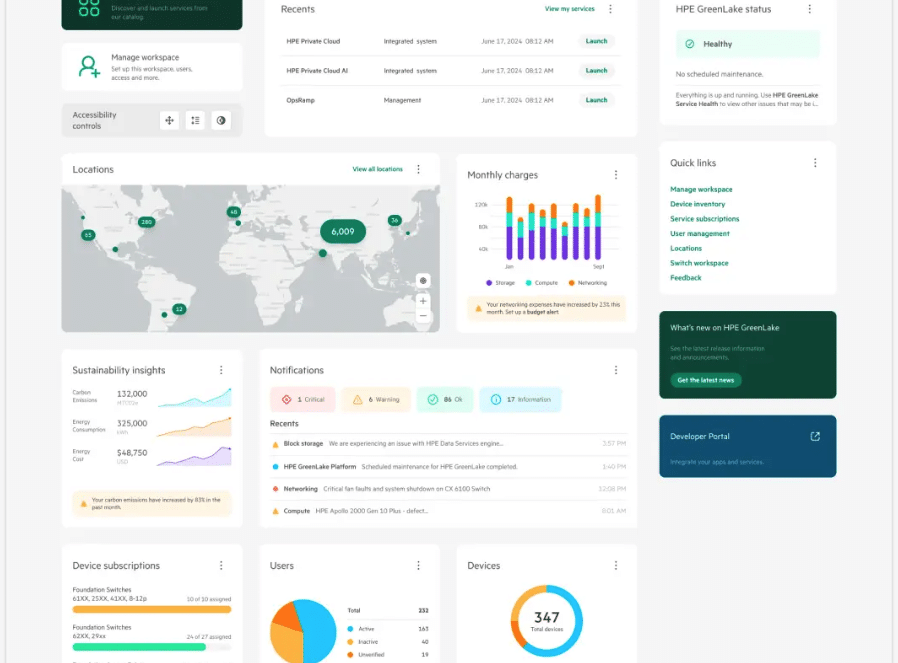Click the 40 location marker over Europe
Viewport: 898px width, 663px height.
pos(233,212)
